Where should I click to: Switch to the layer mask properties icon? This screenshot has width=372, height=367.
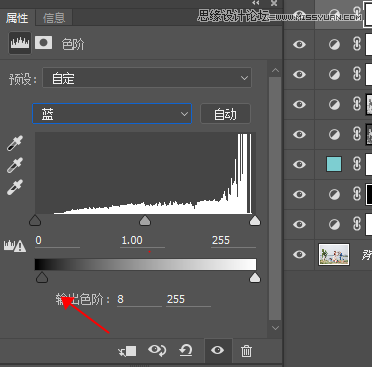[43, 43]
